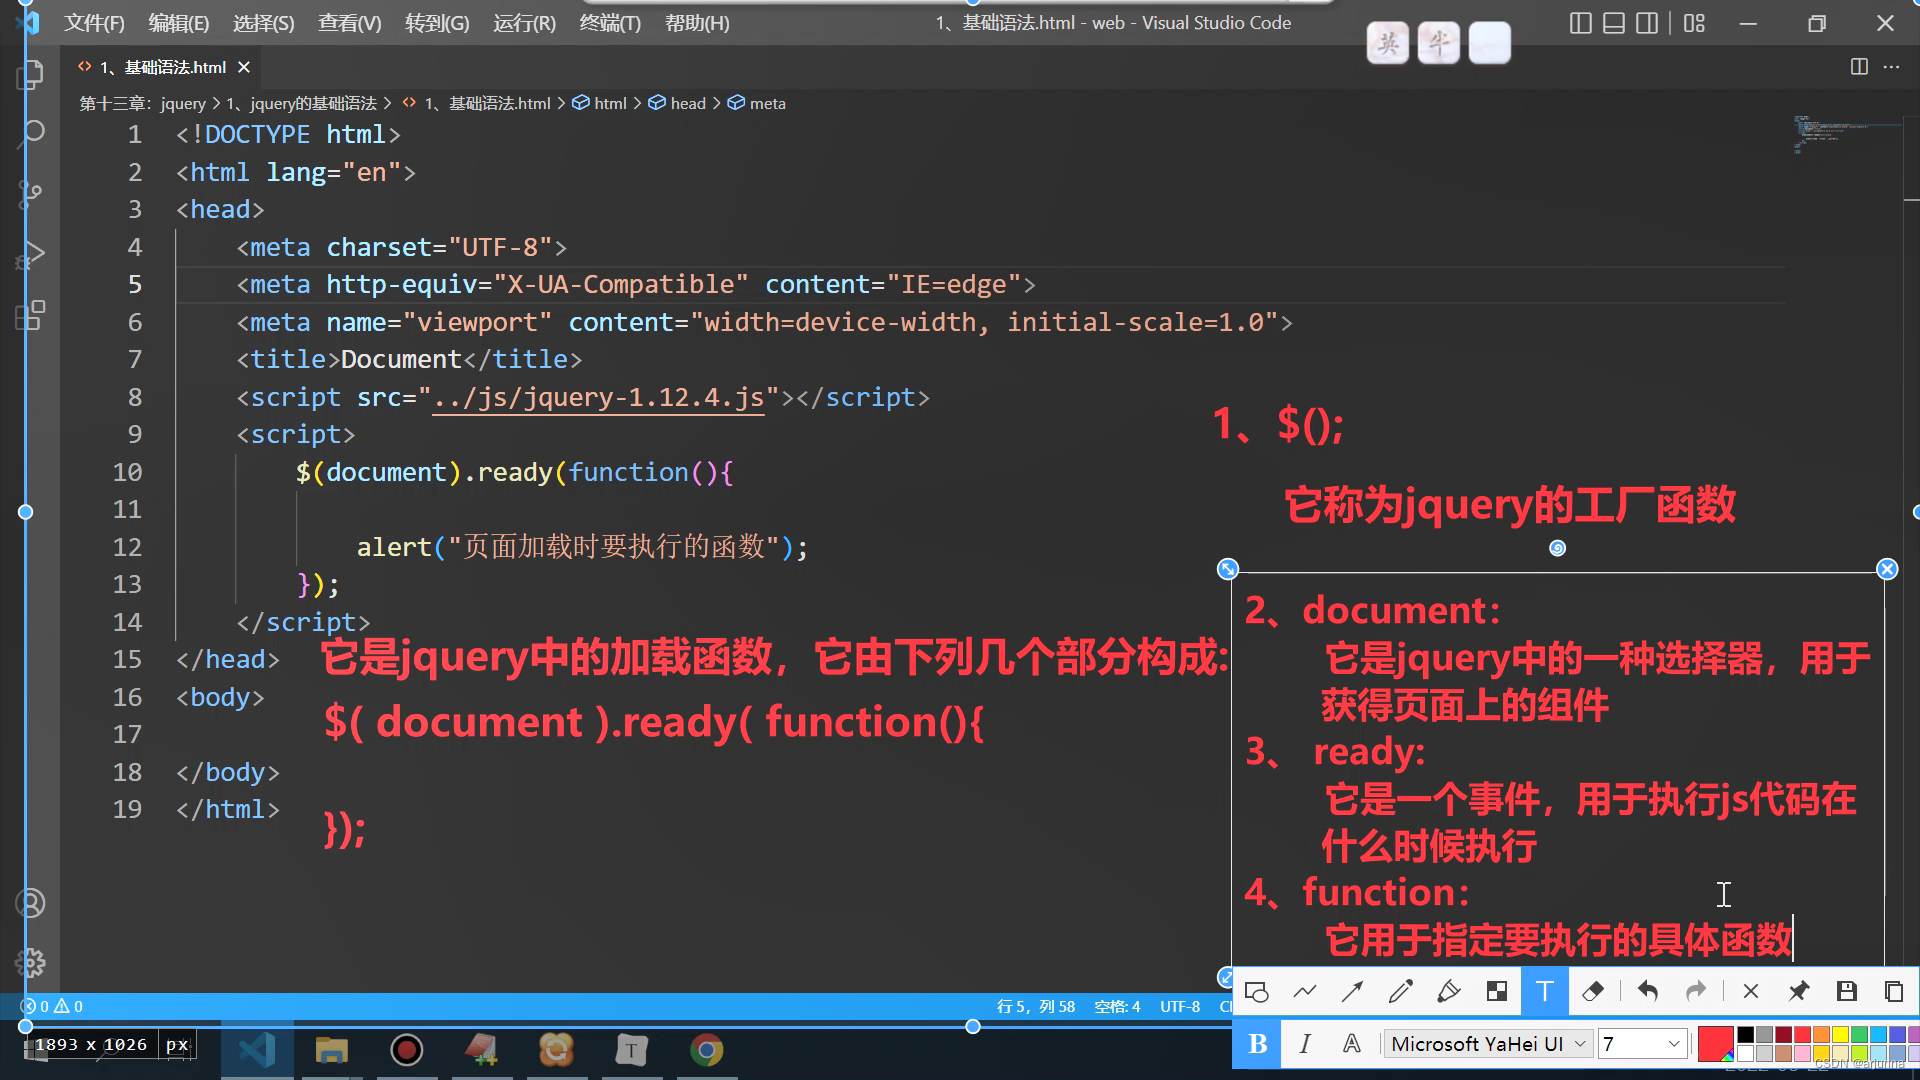This screenshot has width=1920, height=1080.
Task: Select the pencil drawing tool
Action: (1400, 991)
